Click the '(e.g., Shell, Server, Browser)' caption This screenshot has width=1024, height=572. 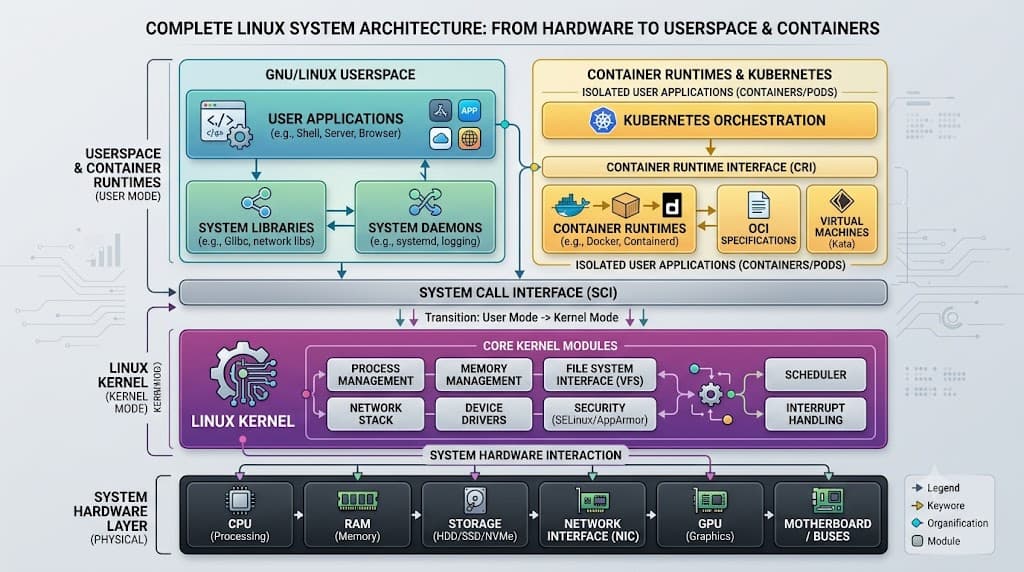pos(336,133)
